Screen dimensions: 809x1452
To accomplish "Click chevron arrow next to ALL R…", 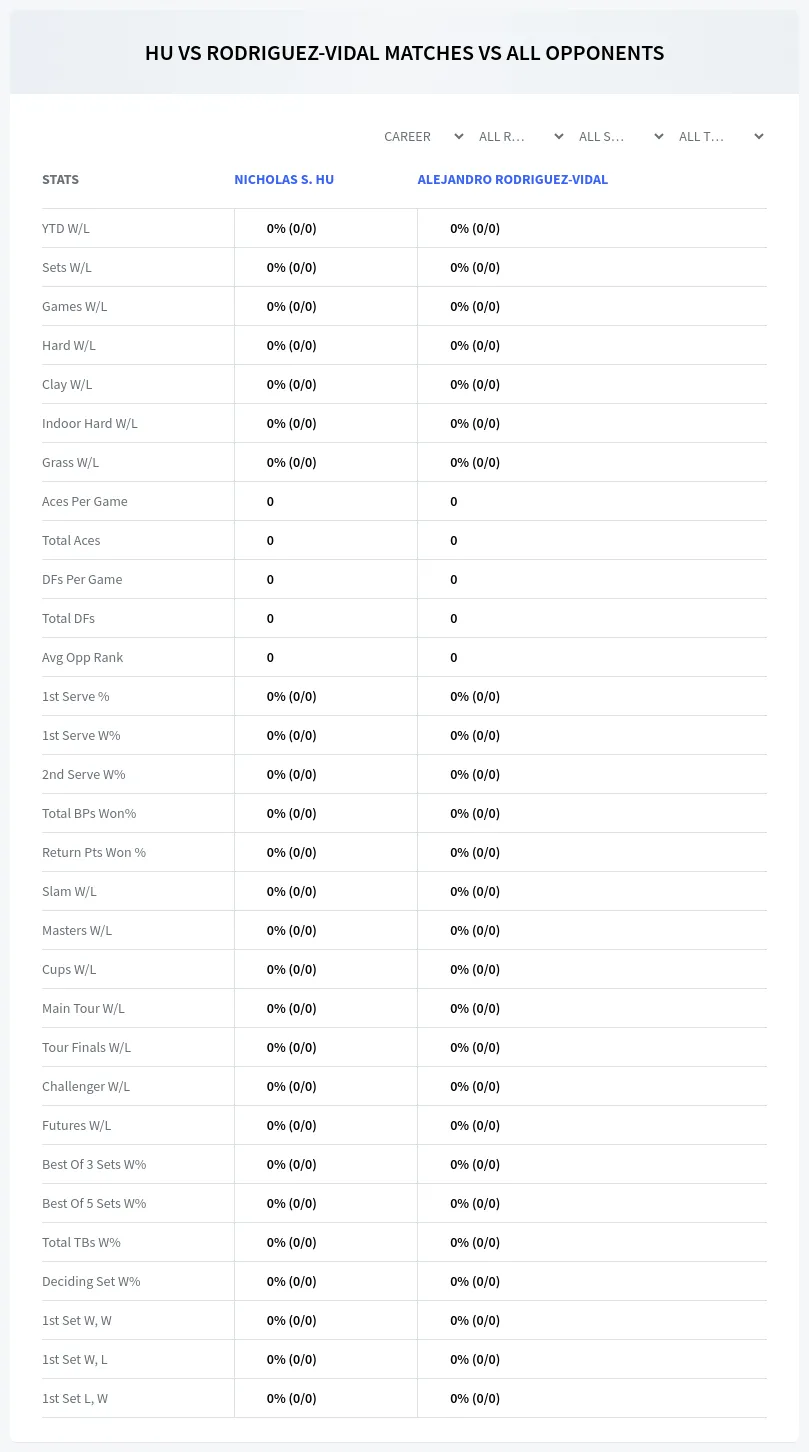I will (559, 136).
